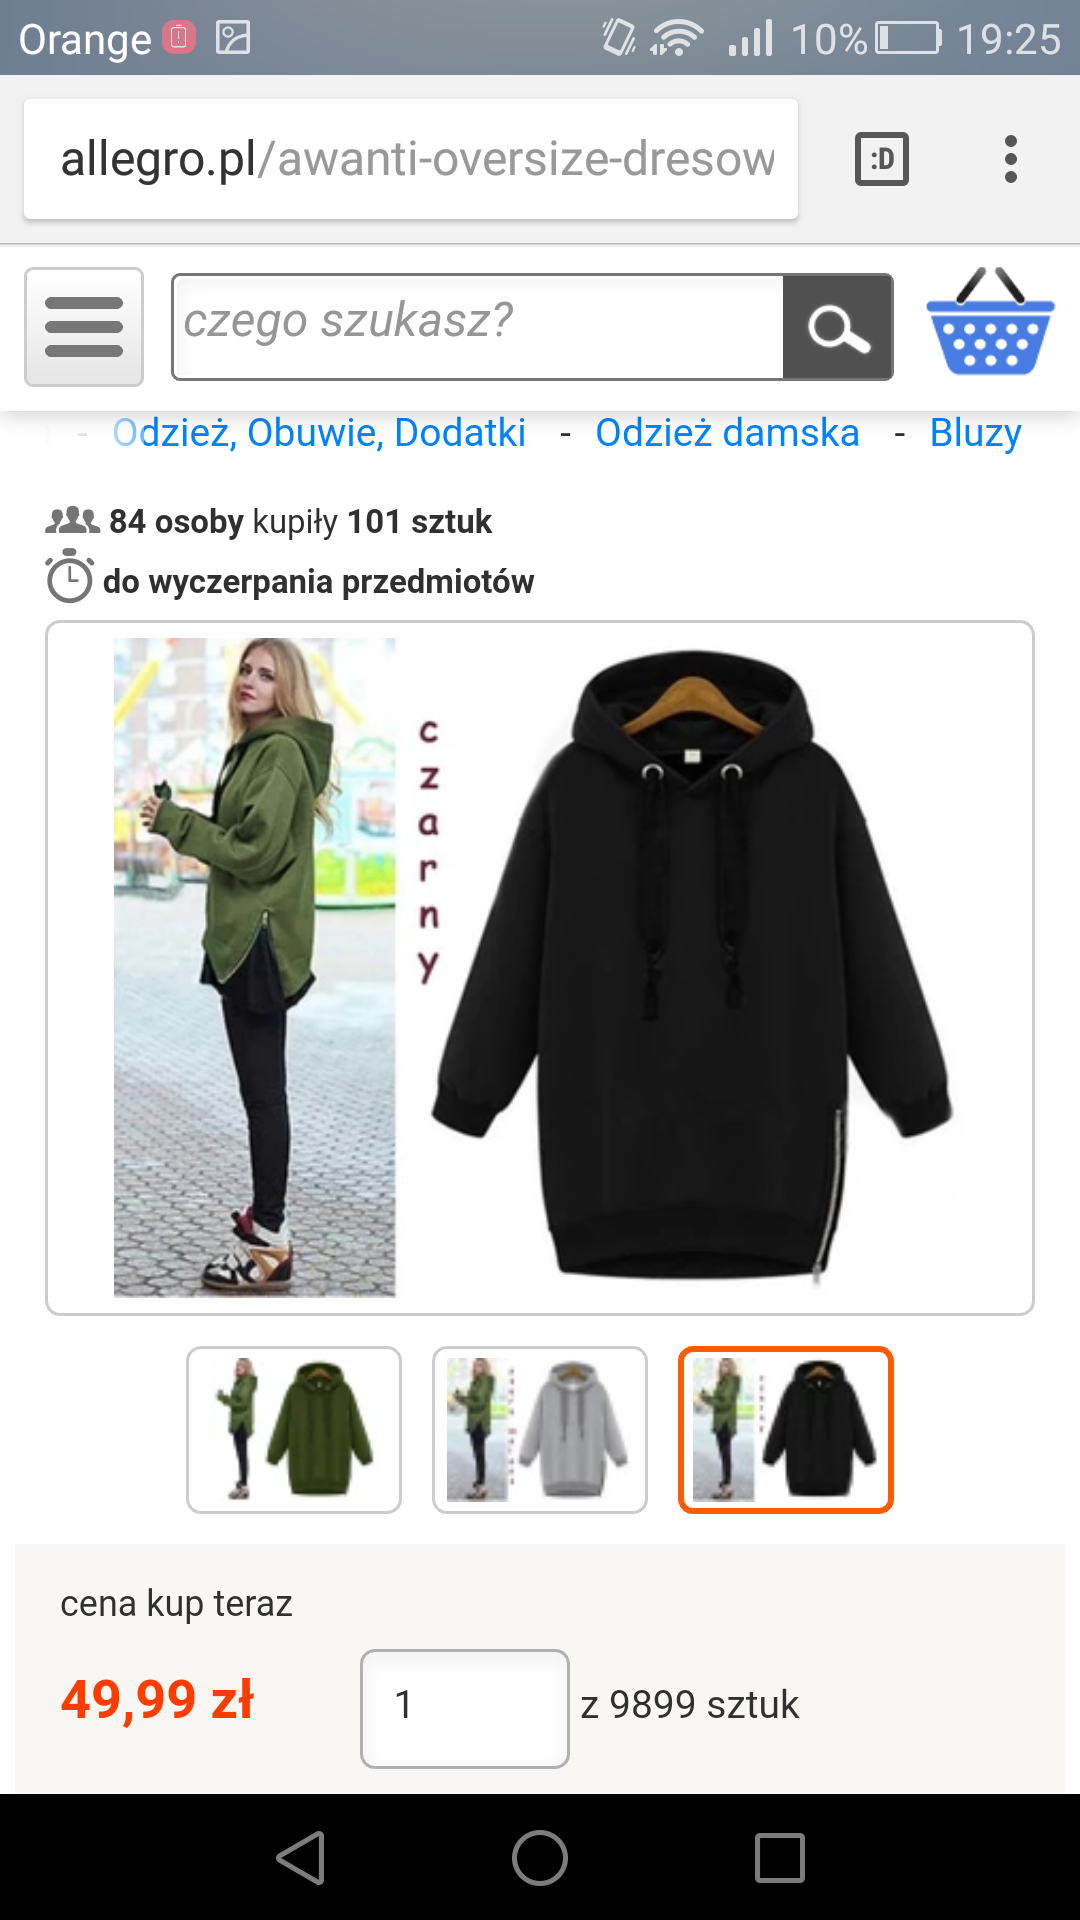Screen dimensions: 1080x1920
Task: Go to the 'Bluzy' category link
Action: (x=975, y=433)
